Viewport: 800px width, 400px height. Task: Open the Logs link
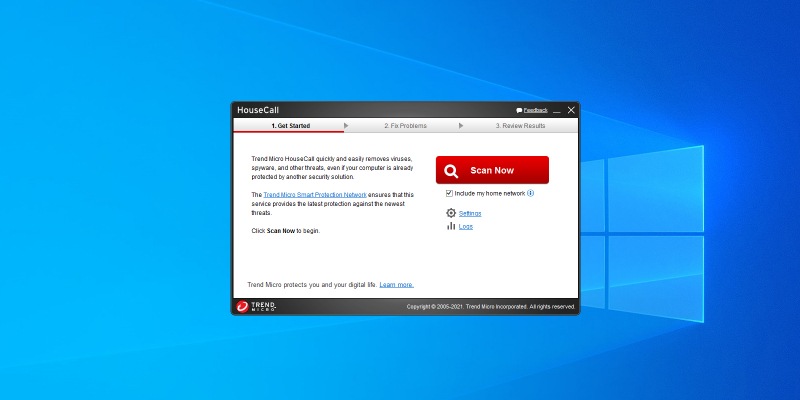(466, 227)
